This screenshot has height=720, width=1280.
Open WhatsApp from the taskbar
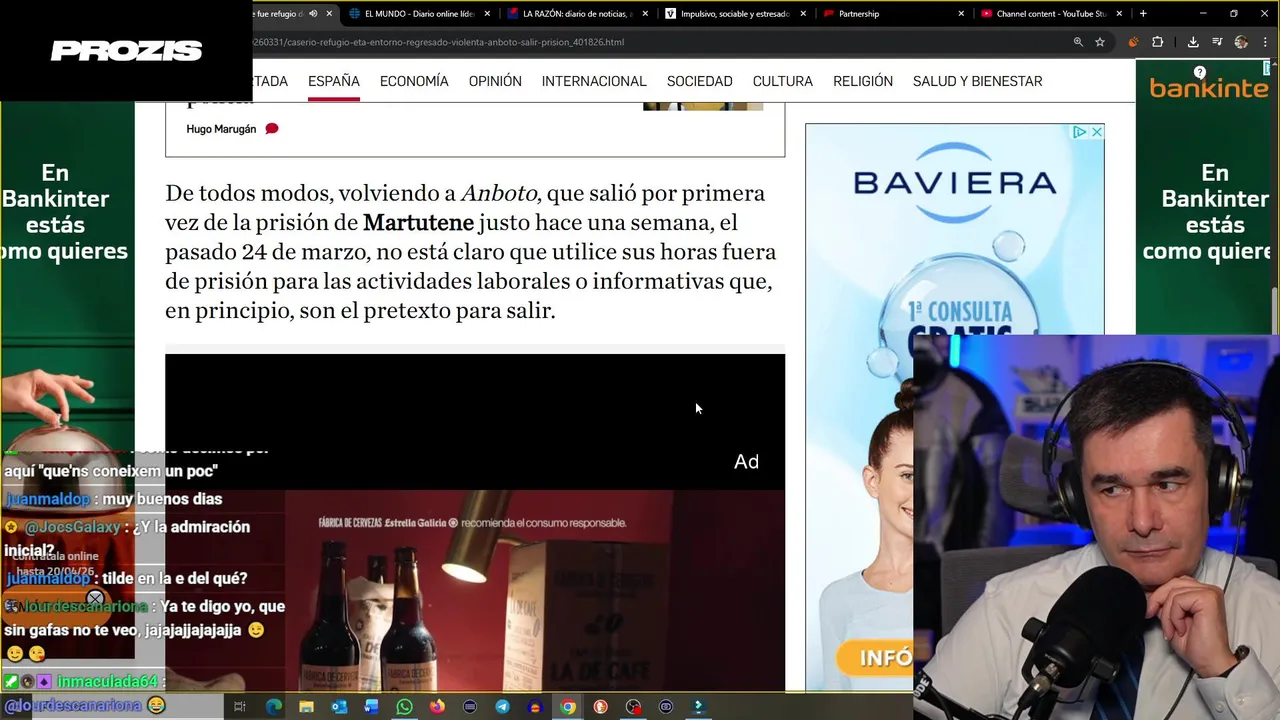pyautogui.click(x=404, y=707)
